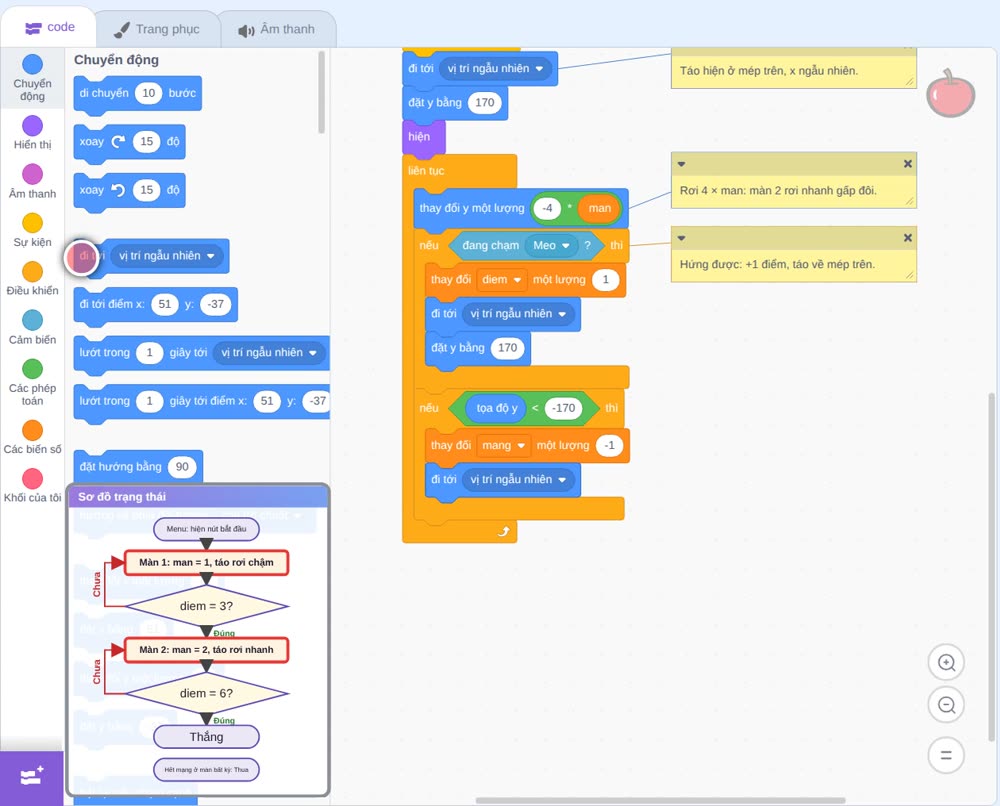Image resolution: width=1000 pixels, height=806 pixels.
Task: Click the counterclockwise rotate icon in xoay block
Action: point(119,190)
